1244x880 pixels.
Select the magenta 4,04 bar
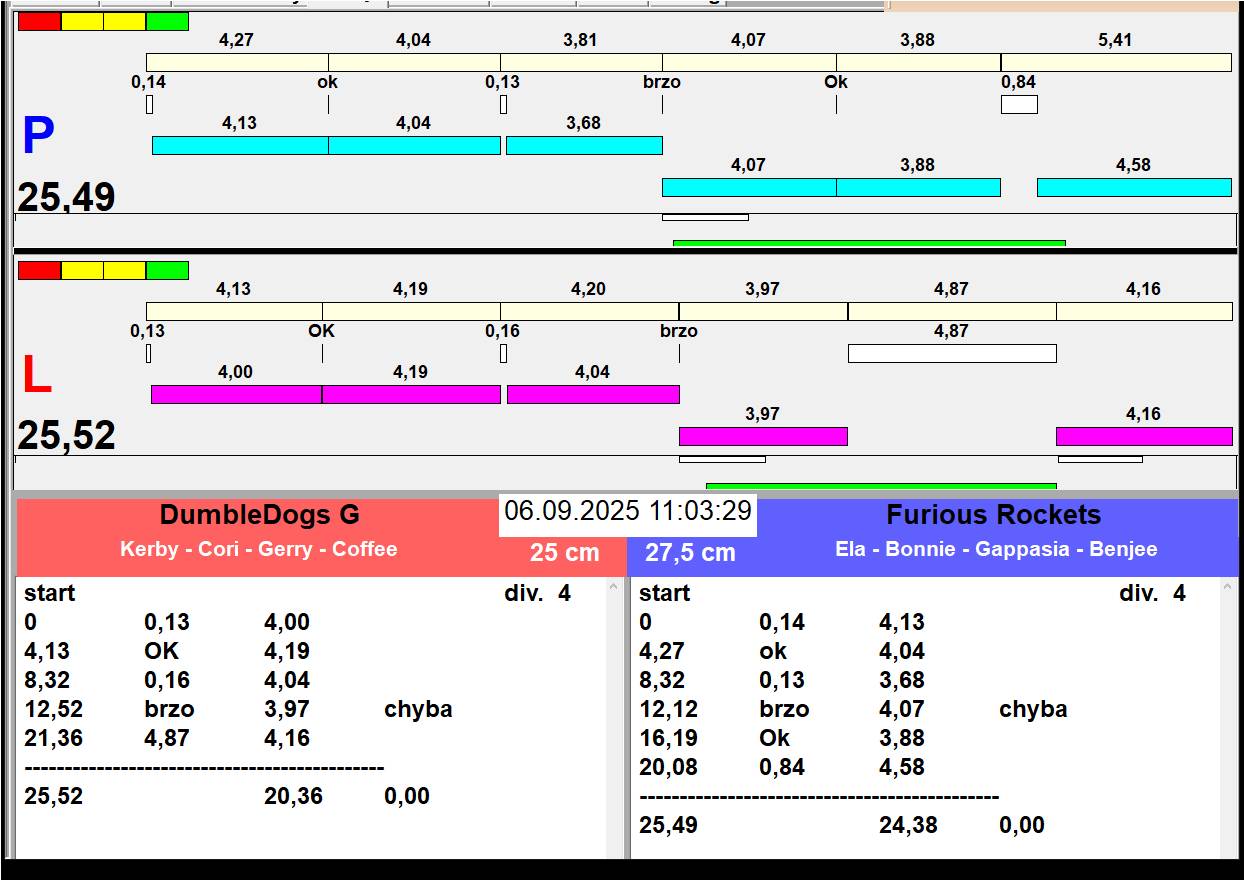593,394
